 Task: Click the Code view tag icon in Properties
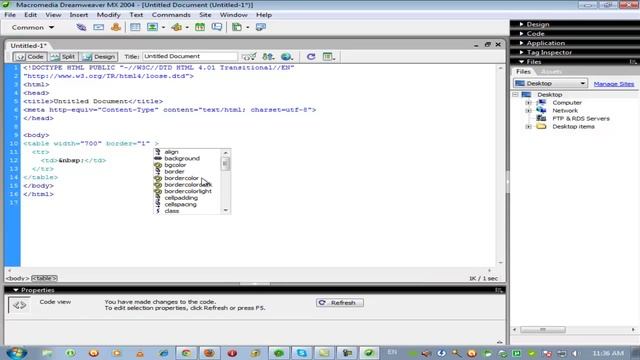pos(19,305)
